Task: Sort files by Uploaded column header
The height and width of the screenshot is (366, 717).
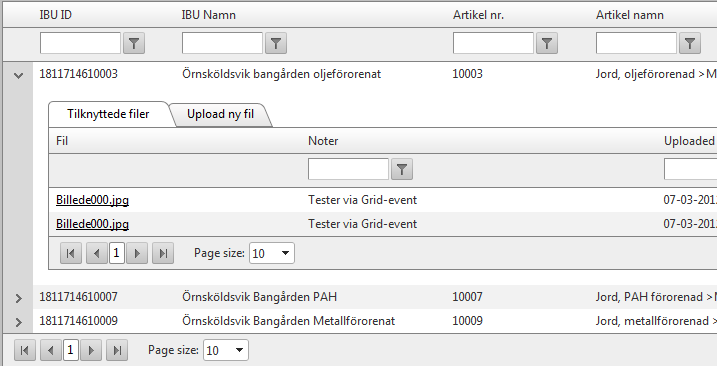Action: click(x=690, y=141)
